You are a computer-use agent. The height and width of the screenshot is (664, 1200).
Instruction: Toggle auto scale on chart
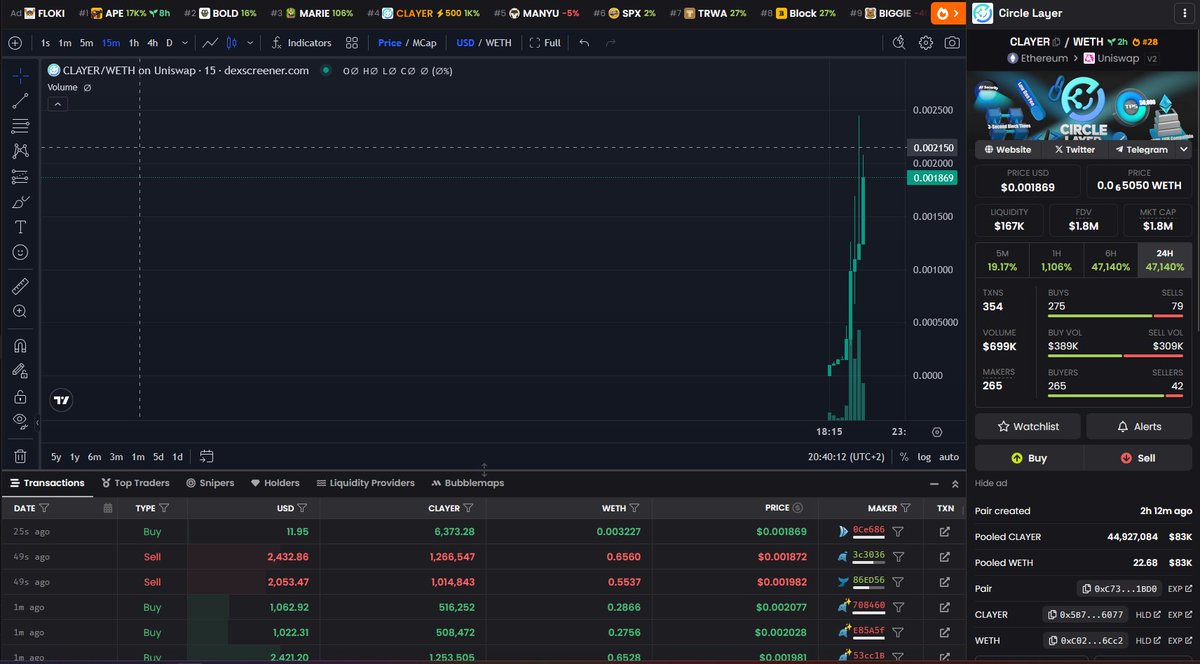point(949,457)
